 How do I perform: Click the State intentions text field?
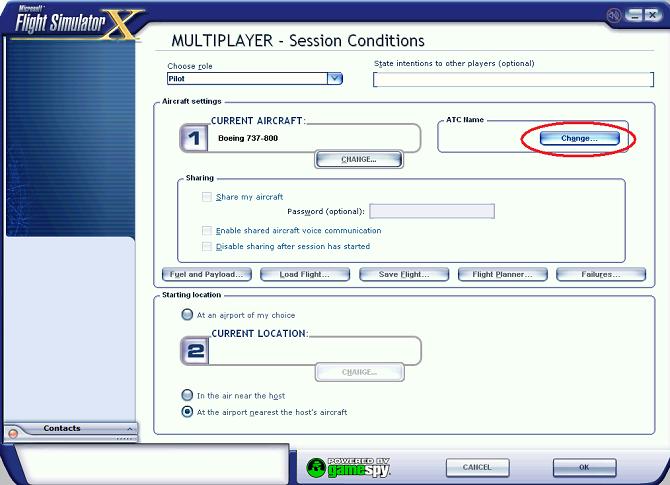[x=513, y=79]
